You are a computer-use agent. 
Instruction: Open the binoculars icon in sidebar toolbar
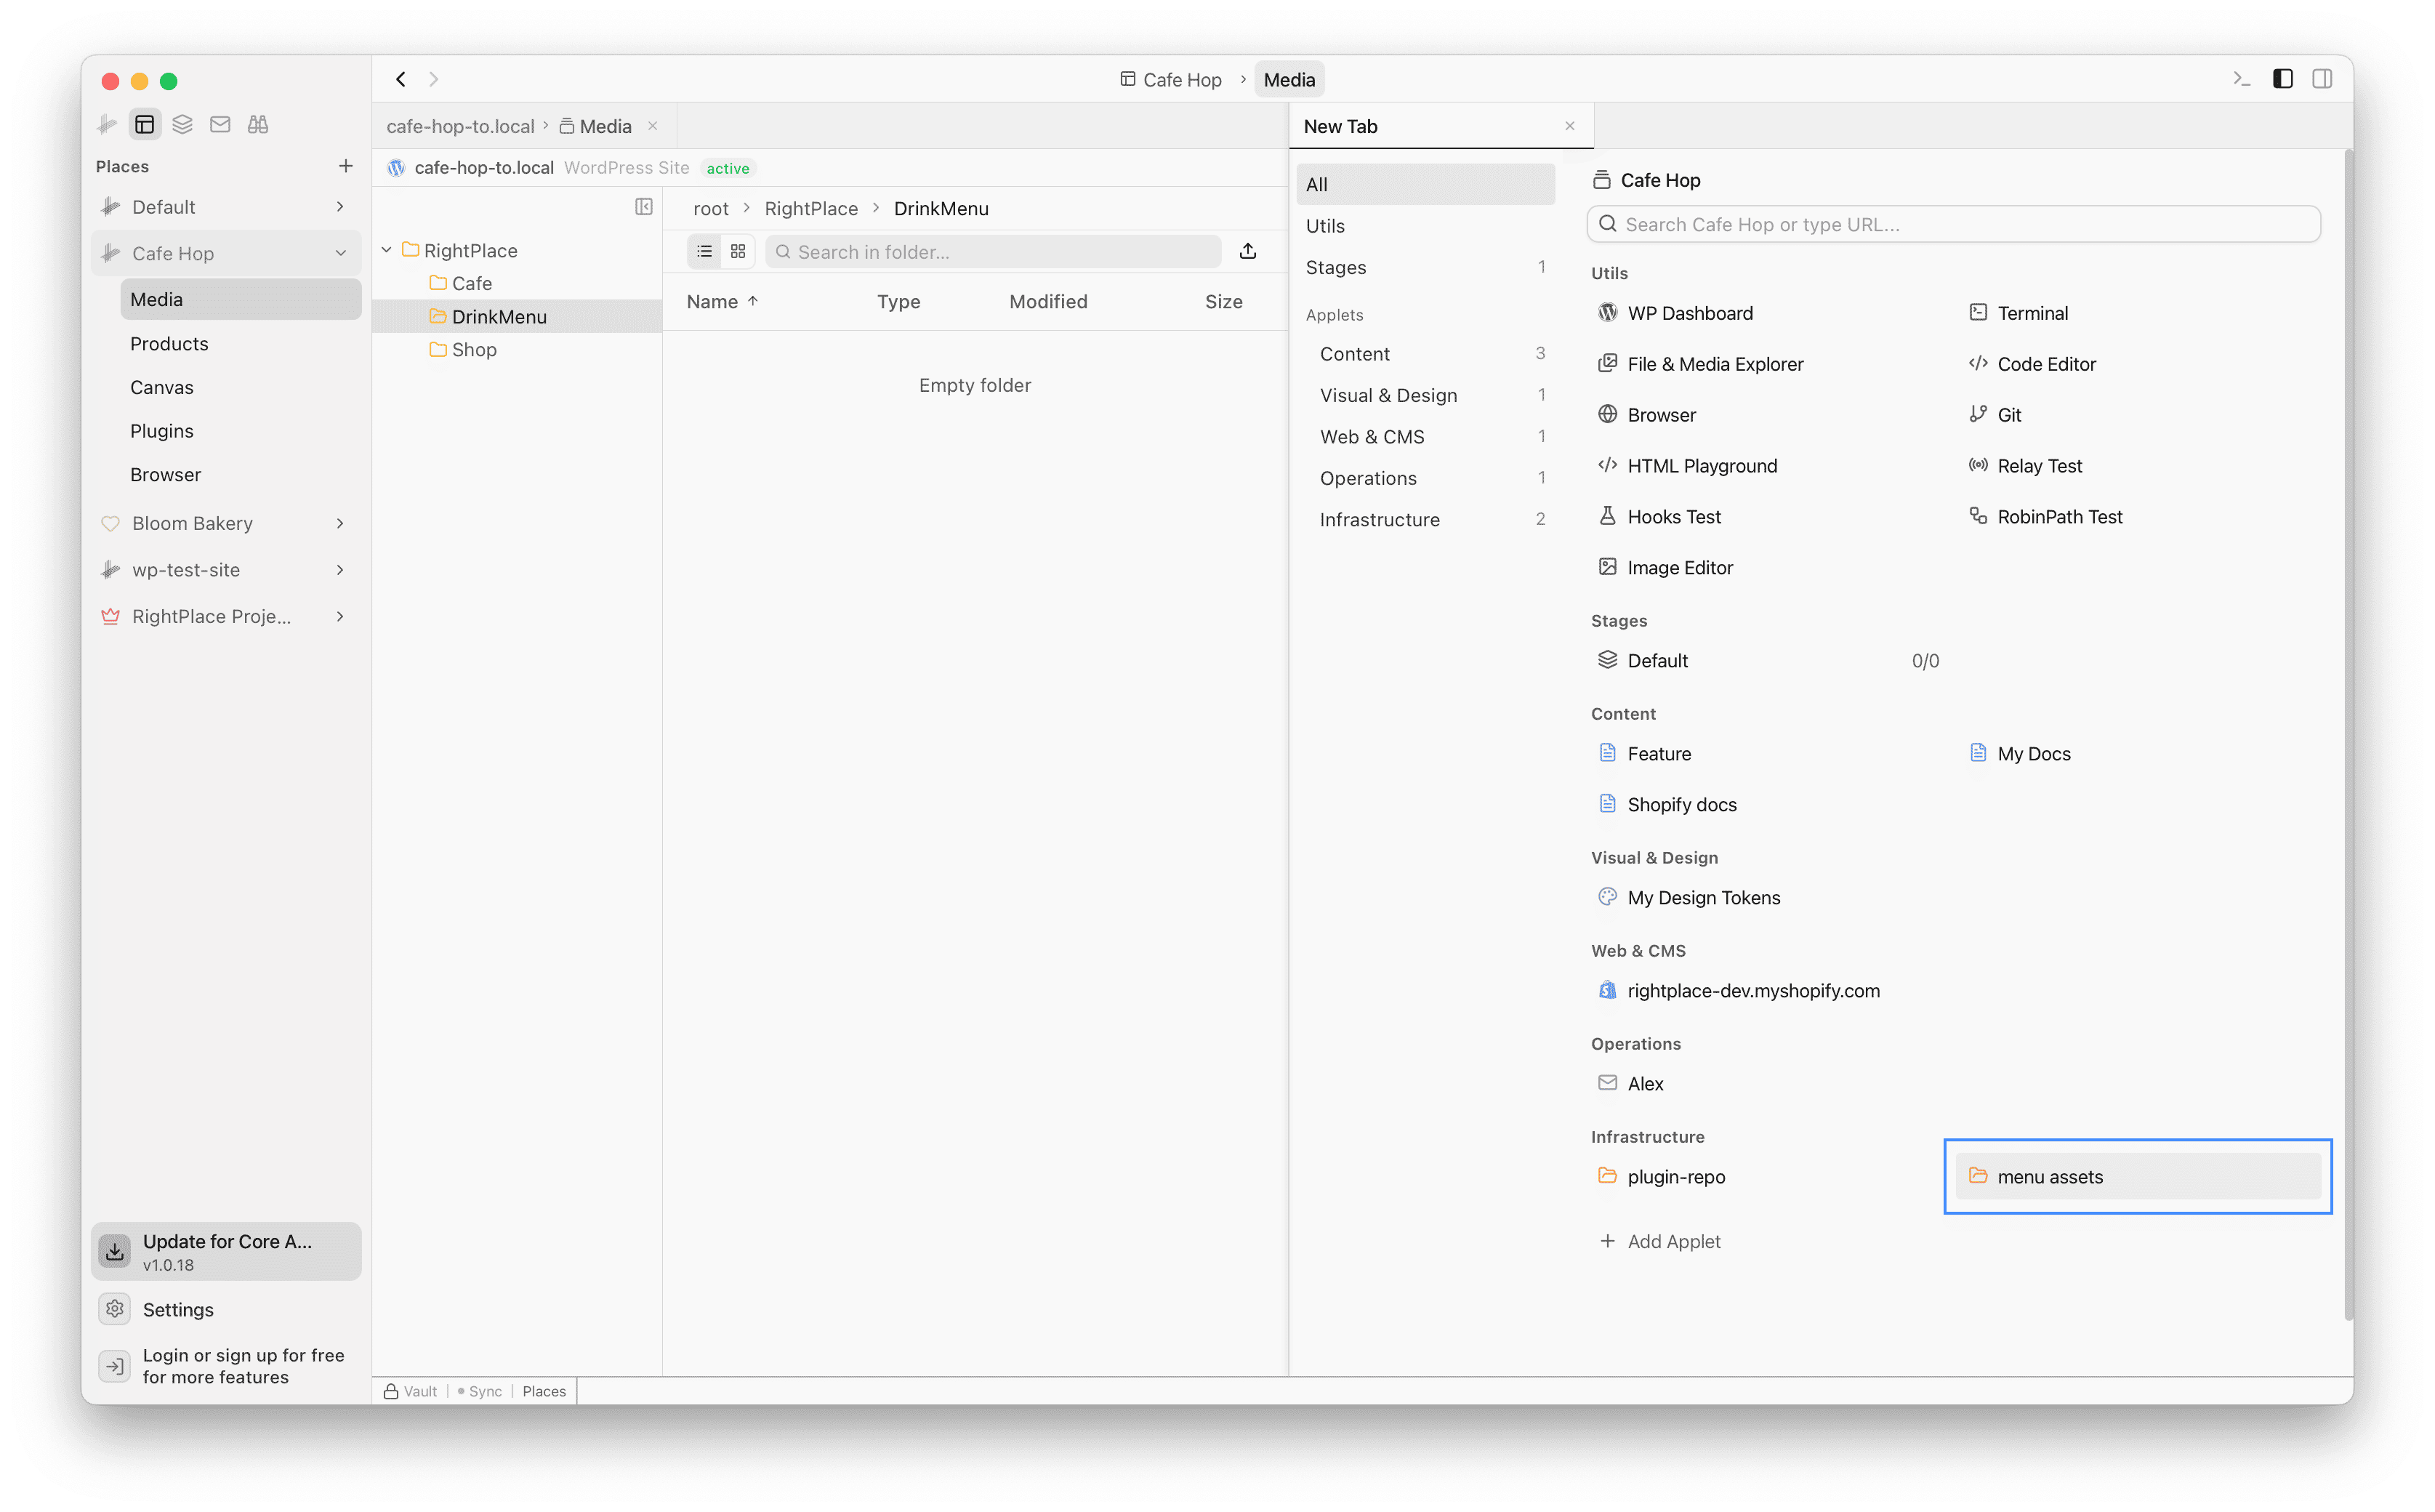coord(258,124)
